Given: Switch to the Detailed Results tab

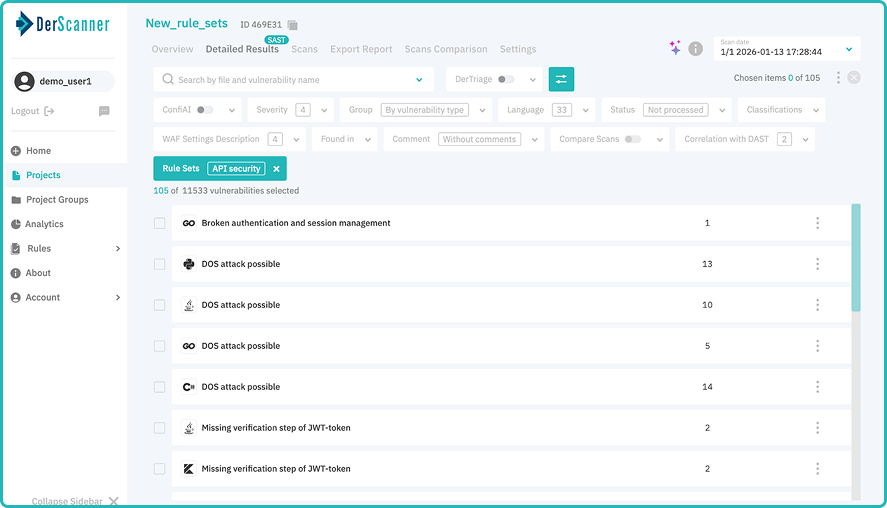Looking at the screenshot, I should [x=242, y=49].
